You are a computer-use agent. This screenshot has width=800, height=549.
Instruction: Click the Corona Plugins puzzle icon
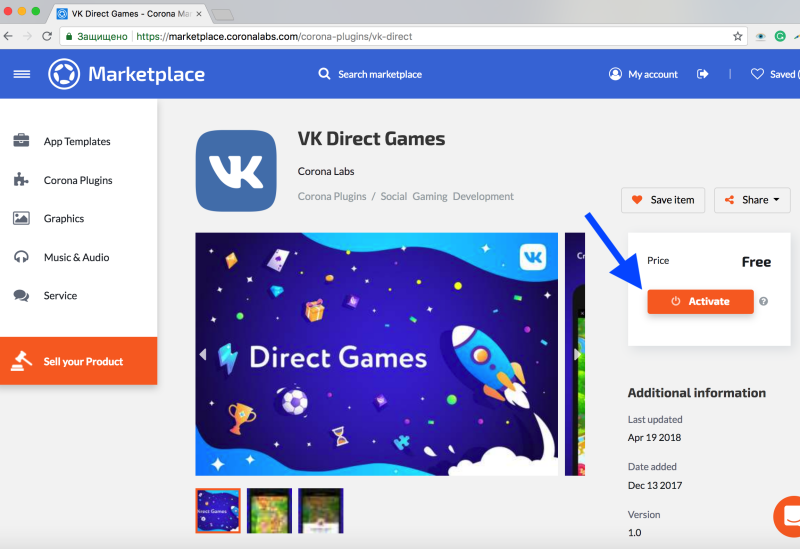point(21,179)
